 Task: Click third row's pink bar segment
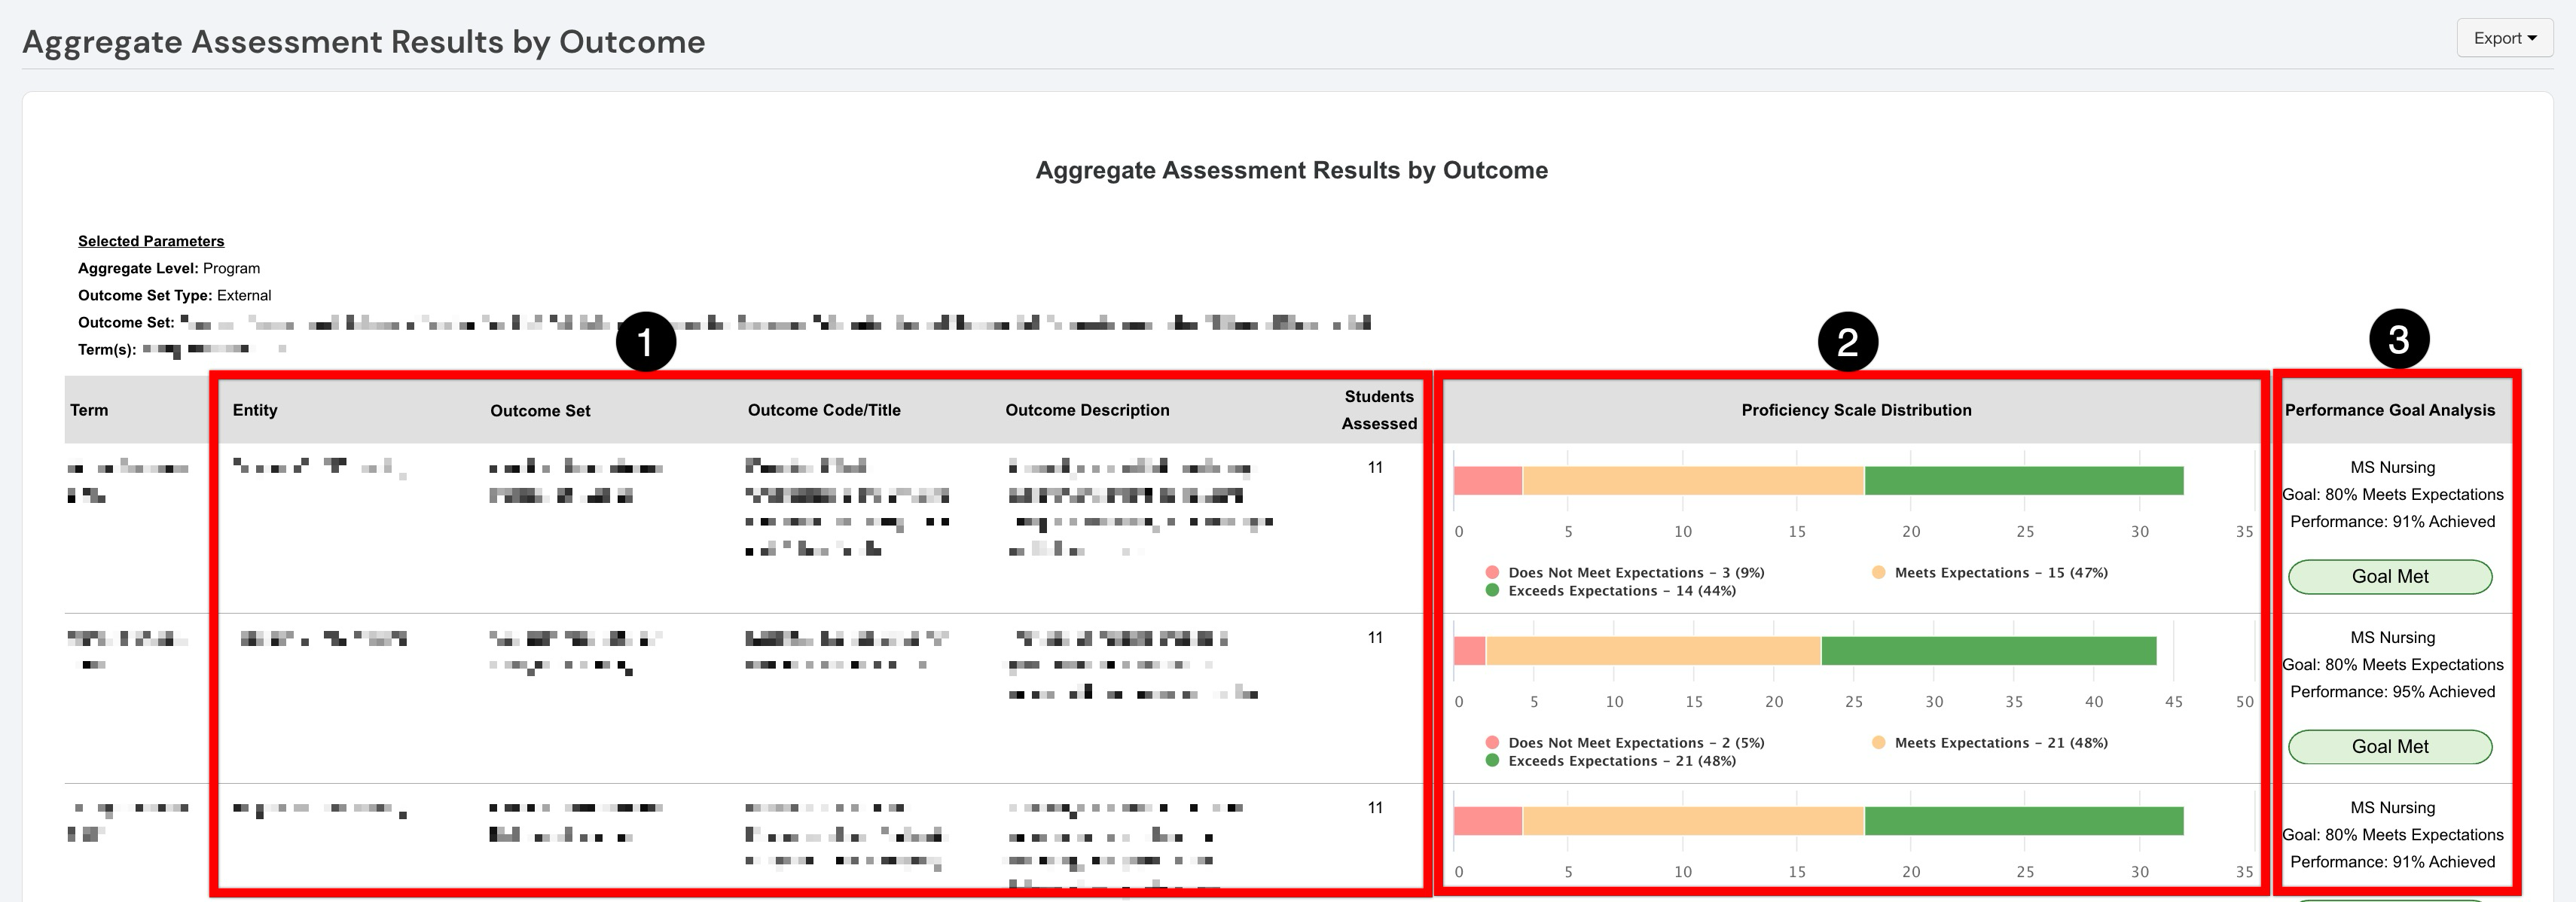pyautogui.click(x=1488, y=821)
